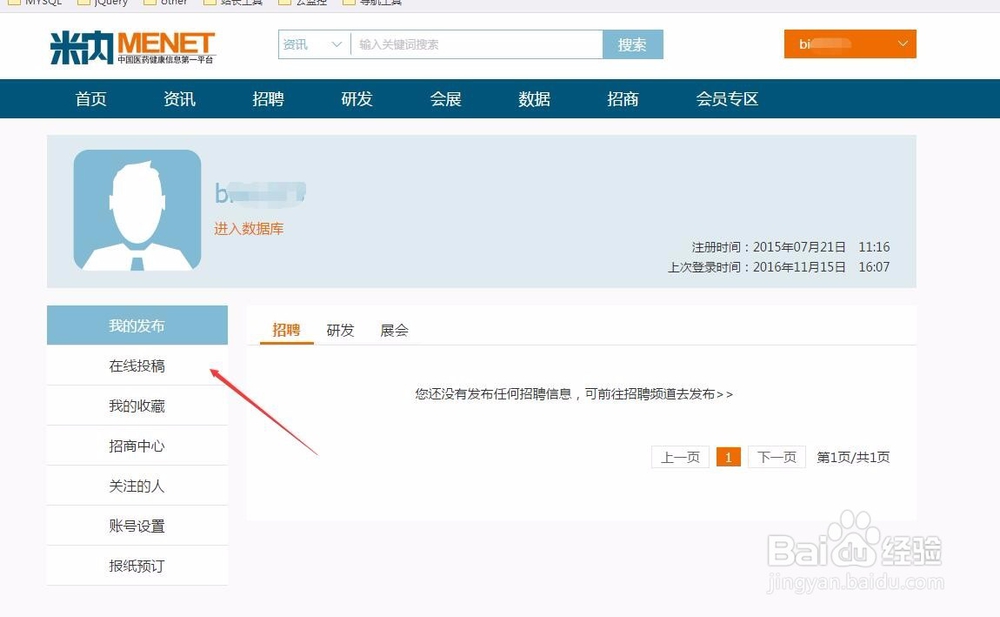
Task: Open the 导航工具 bookmark
Action: (372, 3)
